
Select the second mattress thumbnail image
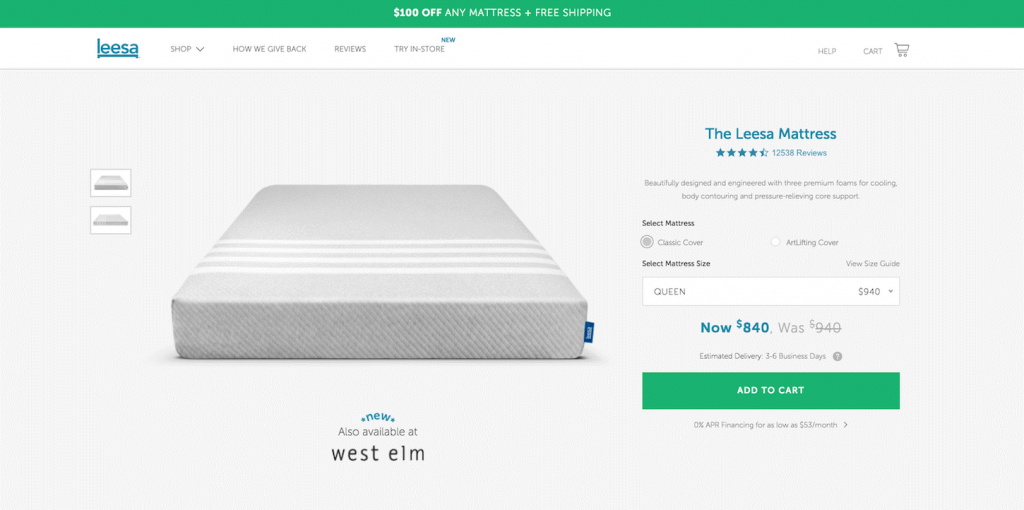coord(111,220)
